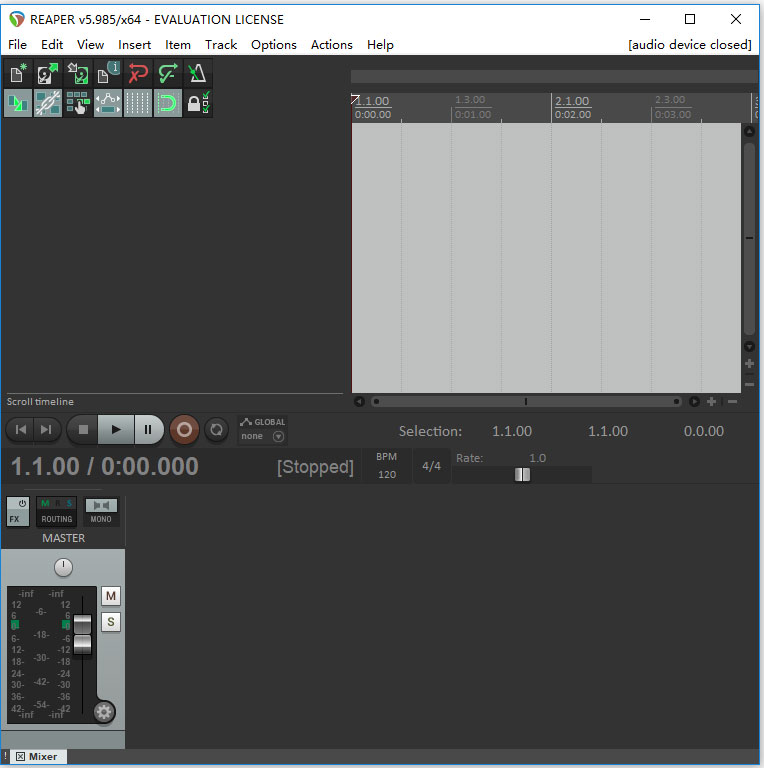Open master track settings gear icon
Image resolution: width=764 pixels, height=768 pixels.
104,712
